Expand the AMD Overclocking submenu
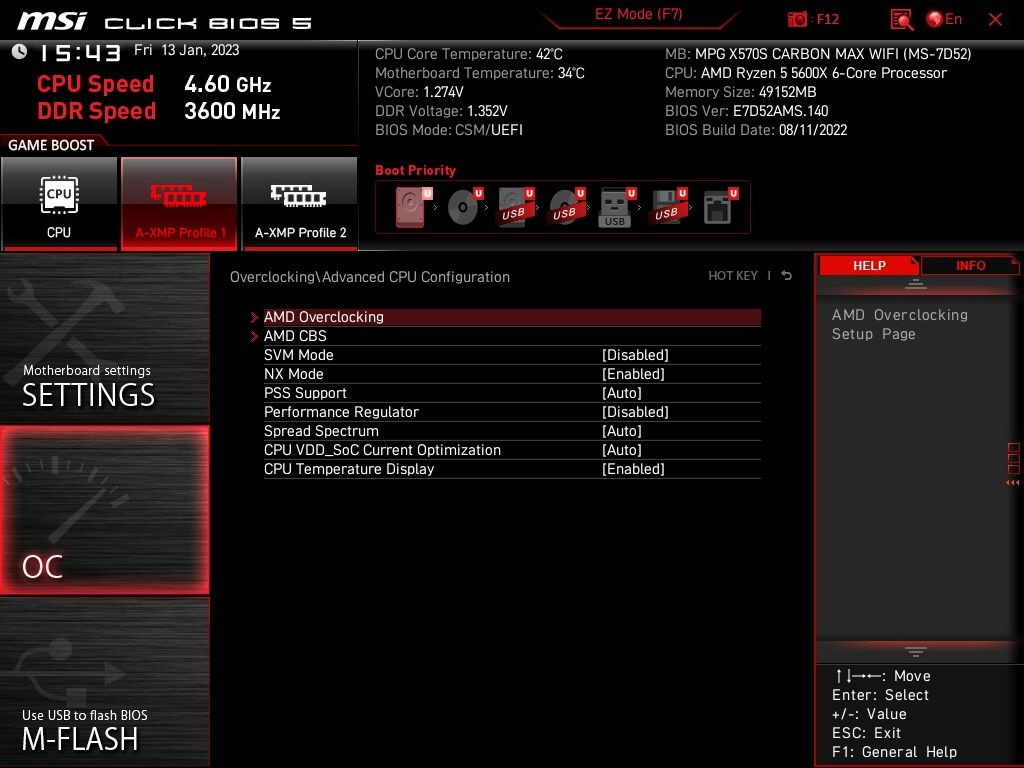 click(512, 317)
